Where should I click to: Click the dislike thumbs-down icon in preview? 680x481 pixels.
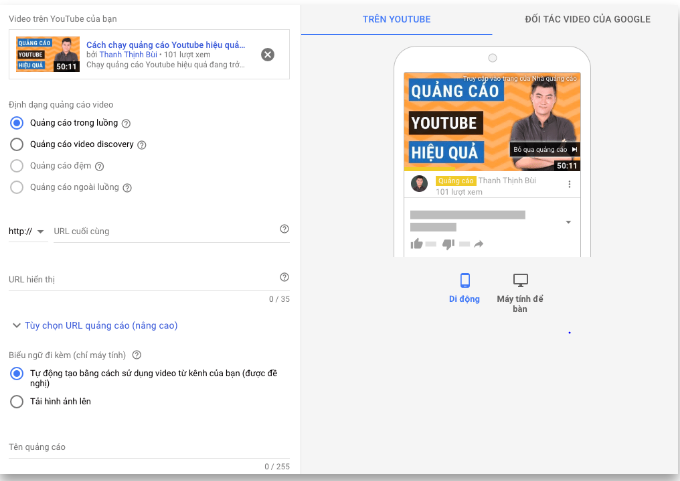point(448,244)
